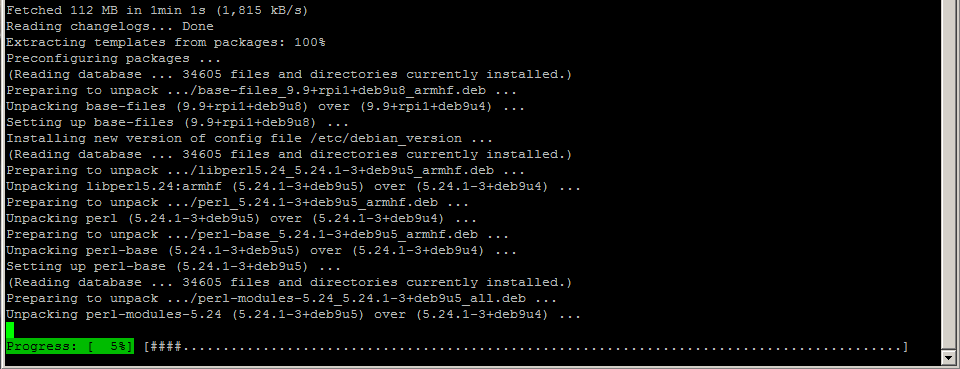960x369 pixels.
Task: Click the 'Fetched 112 MB' line
Action: tap(157, 10)
